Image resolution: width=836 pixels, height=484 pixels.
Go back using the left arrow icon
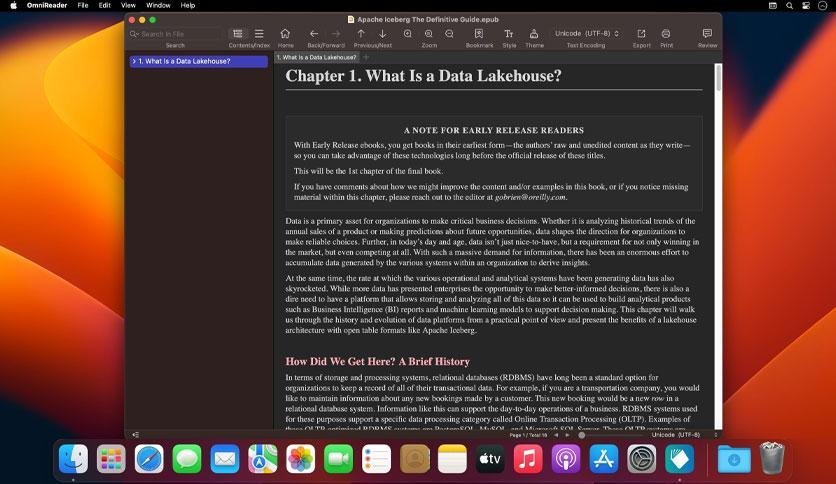[x=314, y=34]
